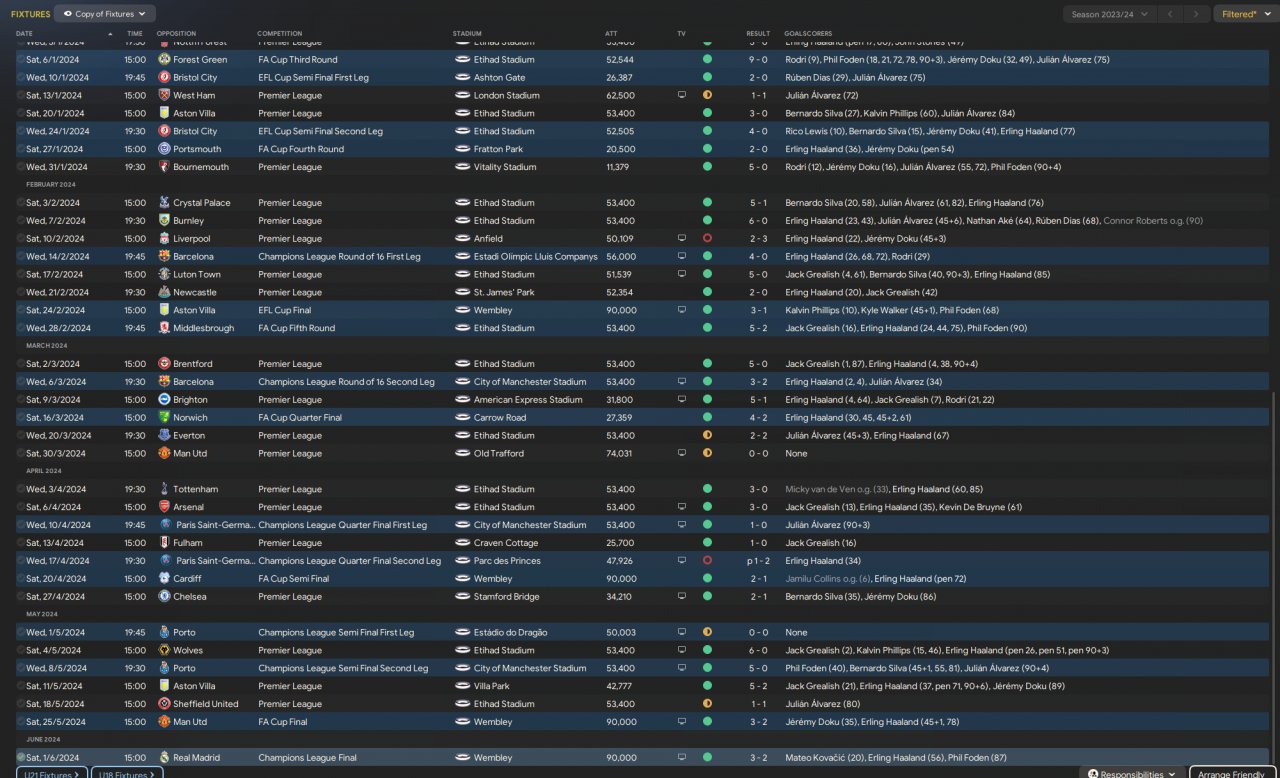Go to the next season with the right arrow

[x=1196, y=14]
